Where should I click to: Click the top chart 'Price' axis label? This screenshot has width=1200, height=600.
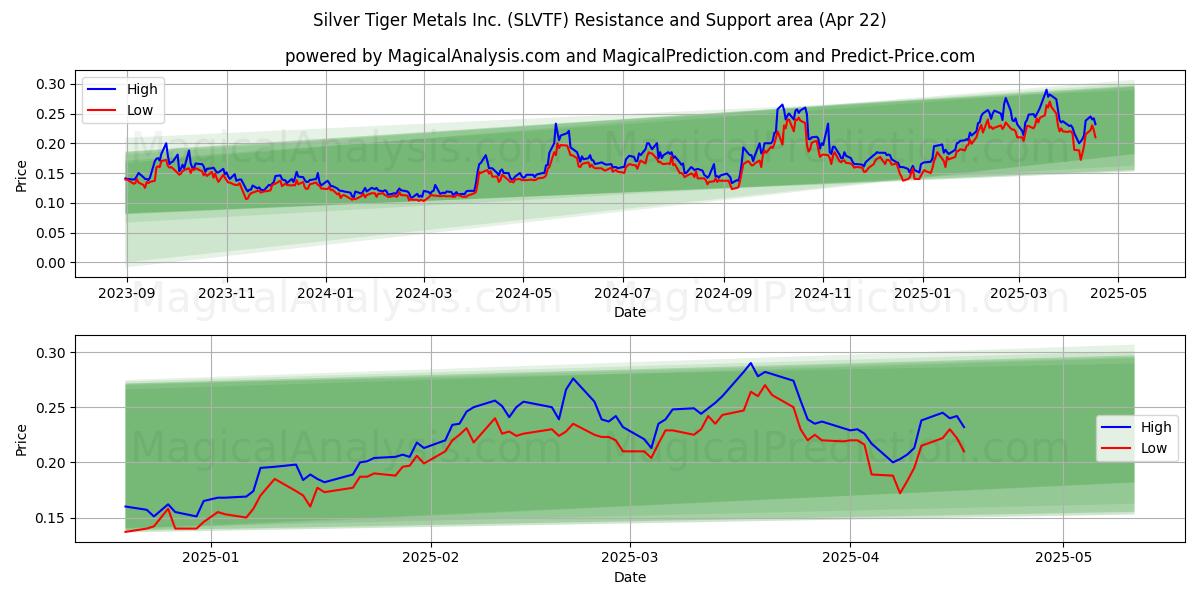click(x=22, y=175)
